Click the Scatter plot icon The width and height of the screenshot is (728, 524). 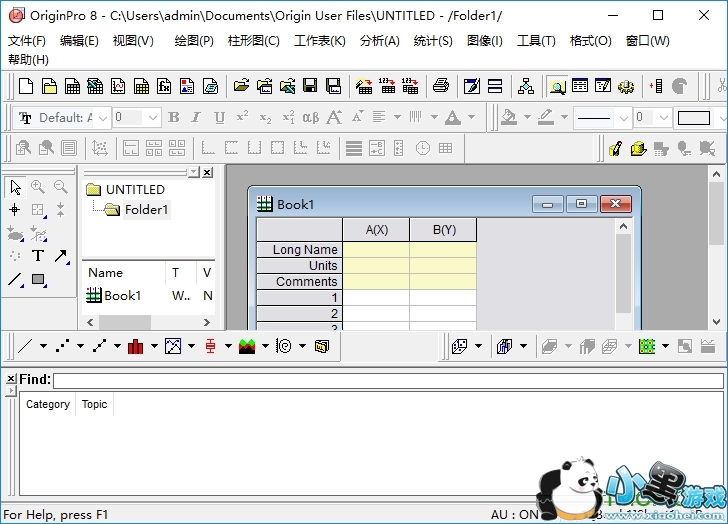pos(62,346)
